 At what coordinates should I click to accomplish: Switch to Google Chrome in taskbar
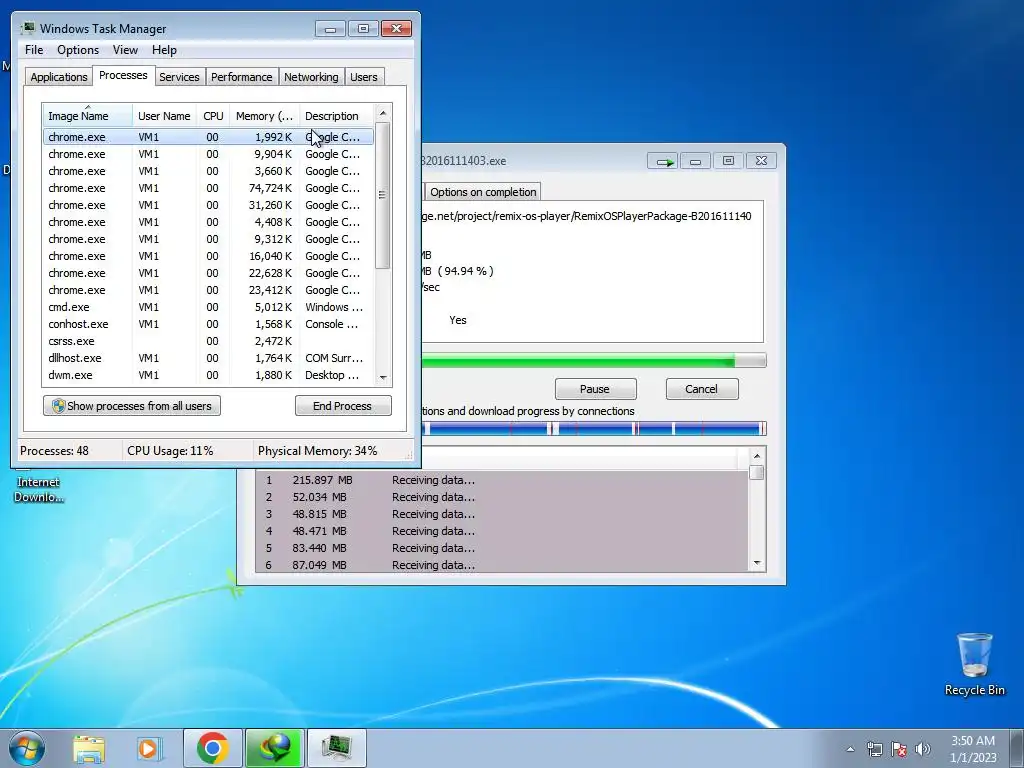tap(212, 748)
